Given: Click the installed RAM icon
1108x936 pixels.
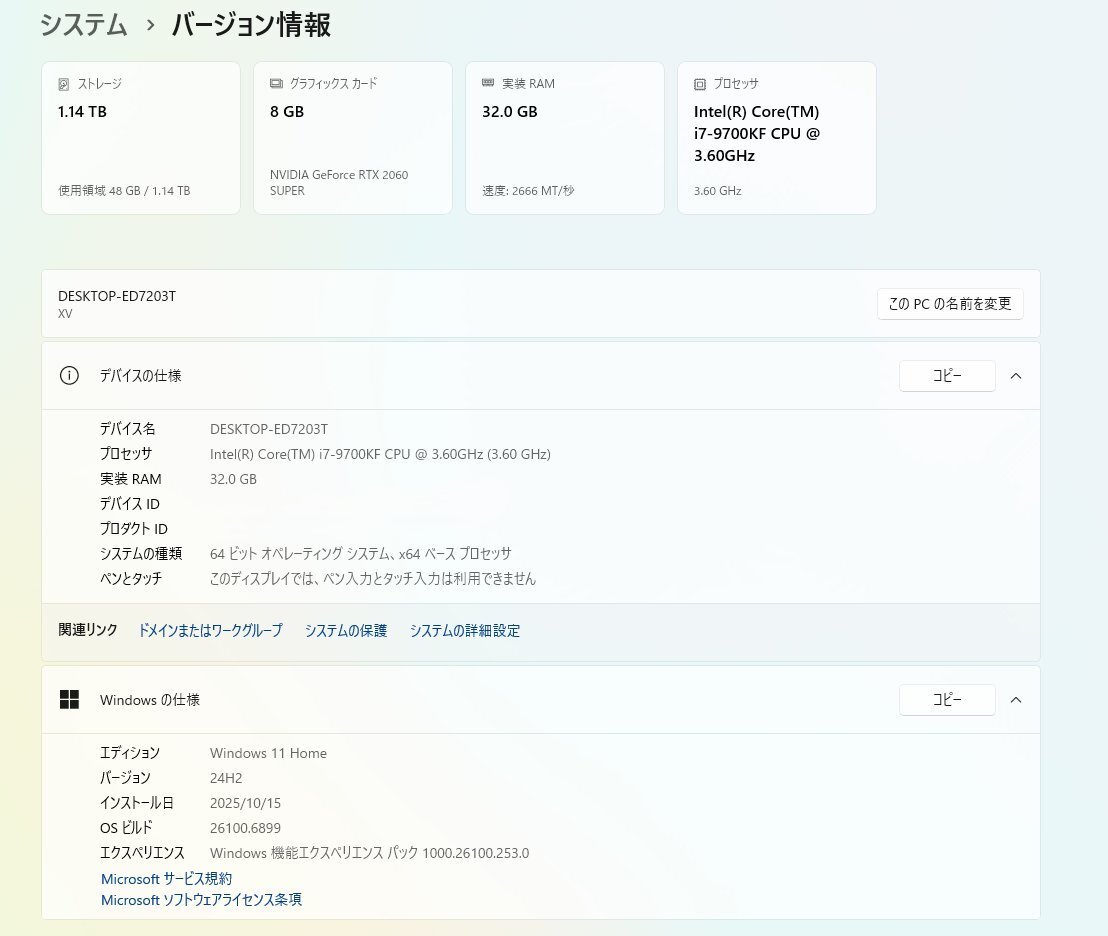Looking at the screenshot, I should 488,83.
